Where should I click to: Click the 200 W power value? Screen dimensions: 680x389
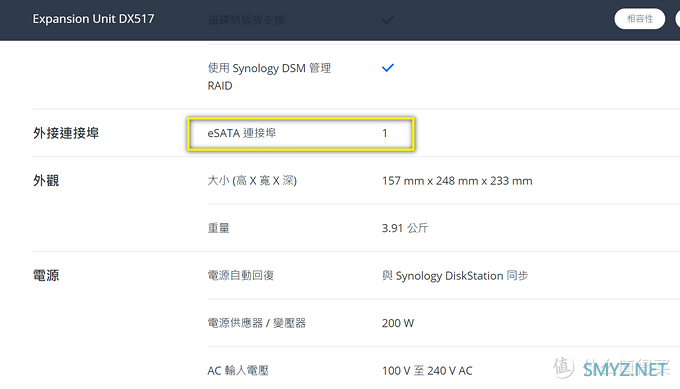click(x=398, y=323)
